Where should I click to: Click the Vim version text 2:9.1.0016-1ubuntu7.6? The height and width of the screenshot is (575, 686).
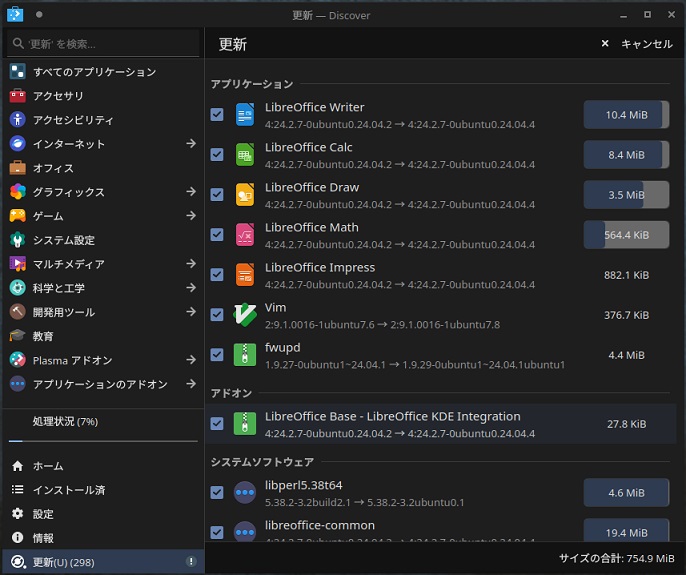[319, 325]
